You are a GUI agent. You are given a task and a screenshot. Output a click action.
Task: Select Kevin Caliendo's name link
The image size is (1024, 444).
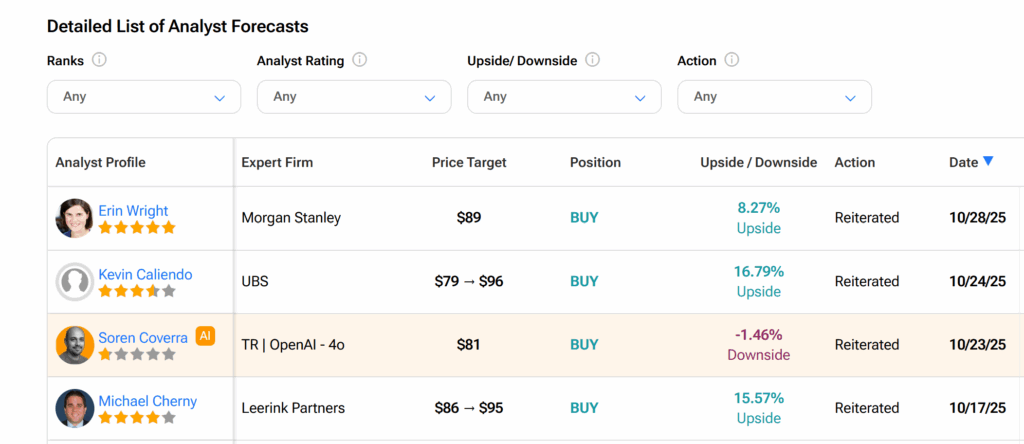(x=145, y=274)
